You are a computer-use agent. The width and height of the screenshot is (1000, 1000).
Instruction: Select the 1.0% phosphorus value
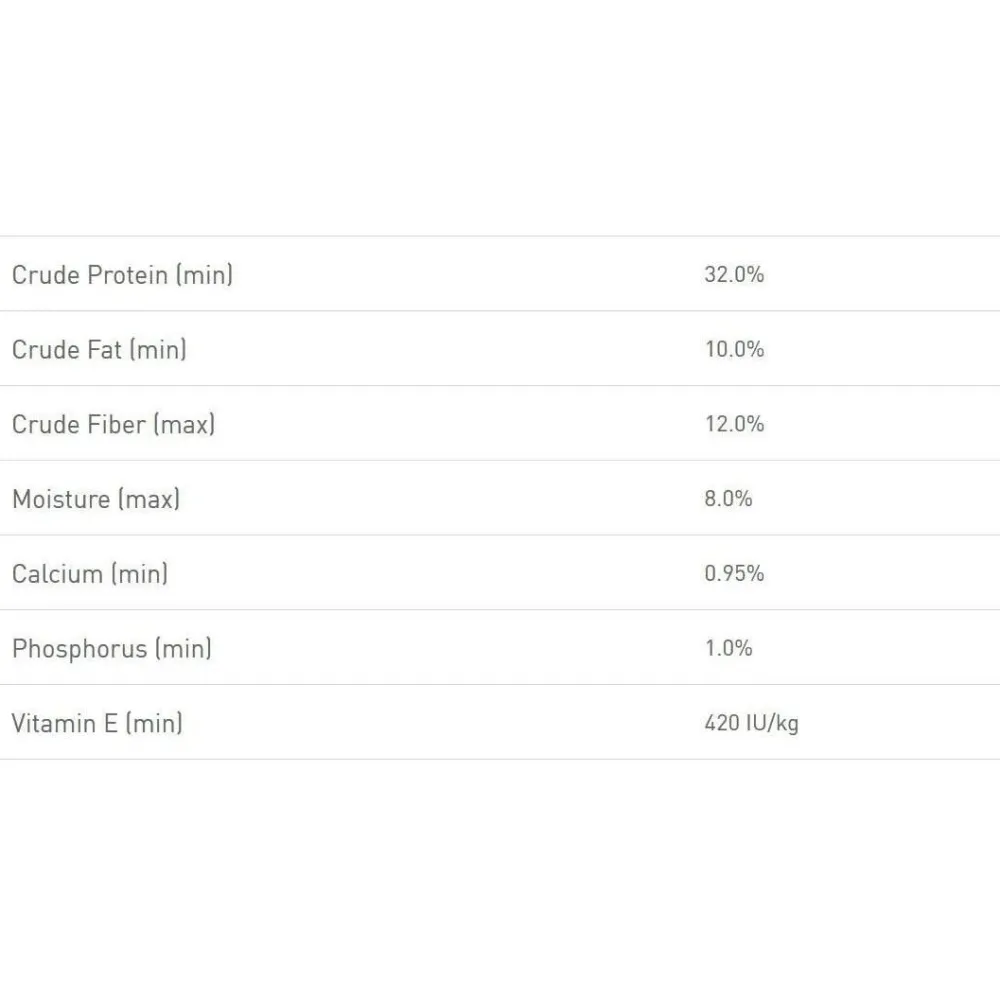coord(728,648)
